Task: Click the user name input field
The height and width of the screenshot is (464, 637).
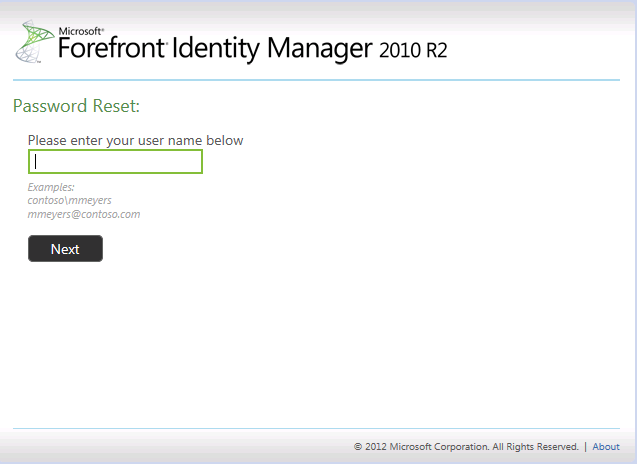Action: pyautogui.click(x=115, y=162)
